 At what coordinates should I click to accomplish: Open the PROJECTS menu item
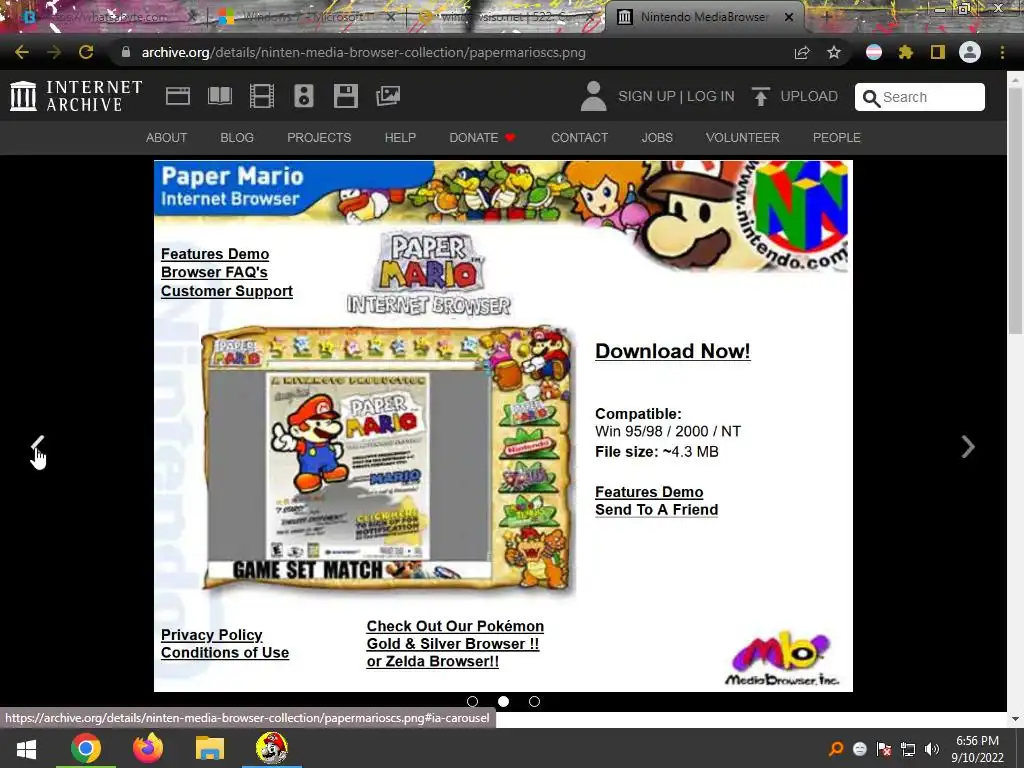[319, 138]
